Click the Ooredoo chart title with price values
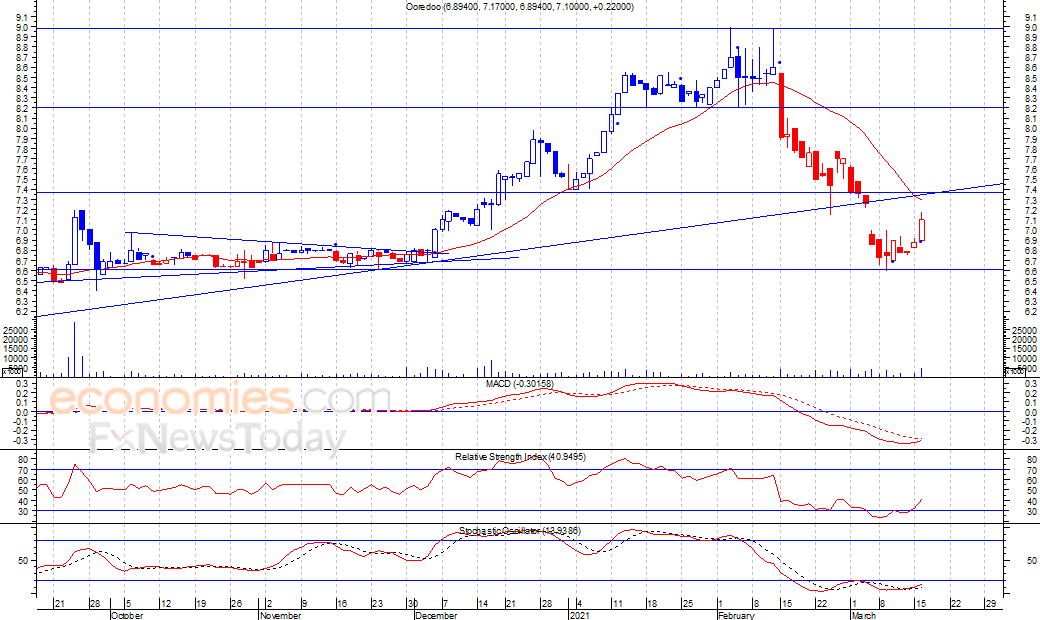1040x620 pixels. pos(519,7)
